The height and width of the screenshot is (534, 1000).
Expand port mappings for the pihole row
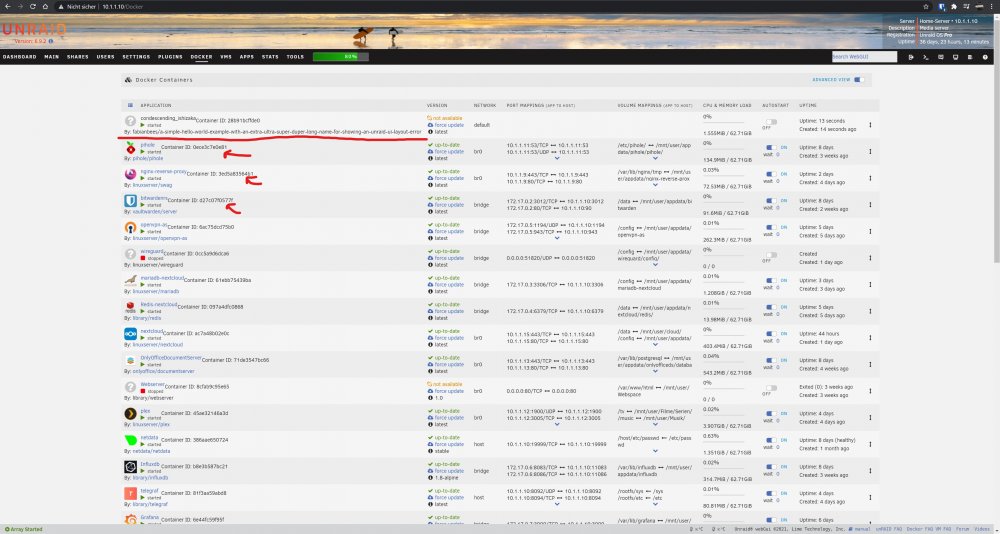click(x=557, y=158)
